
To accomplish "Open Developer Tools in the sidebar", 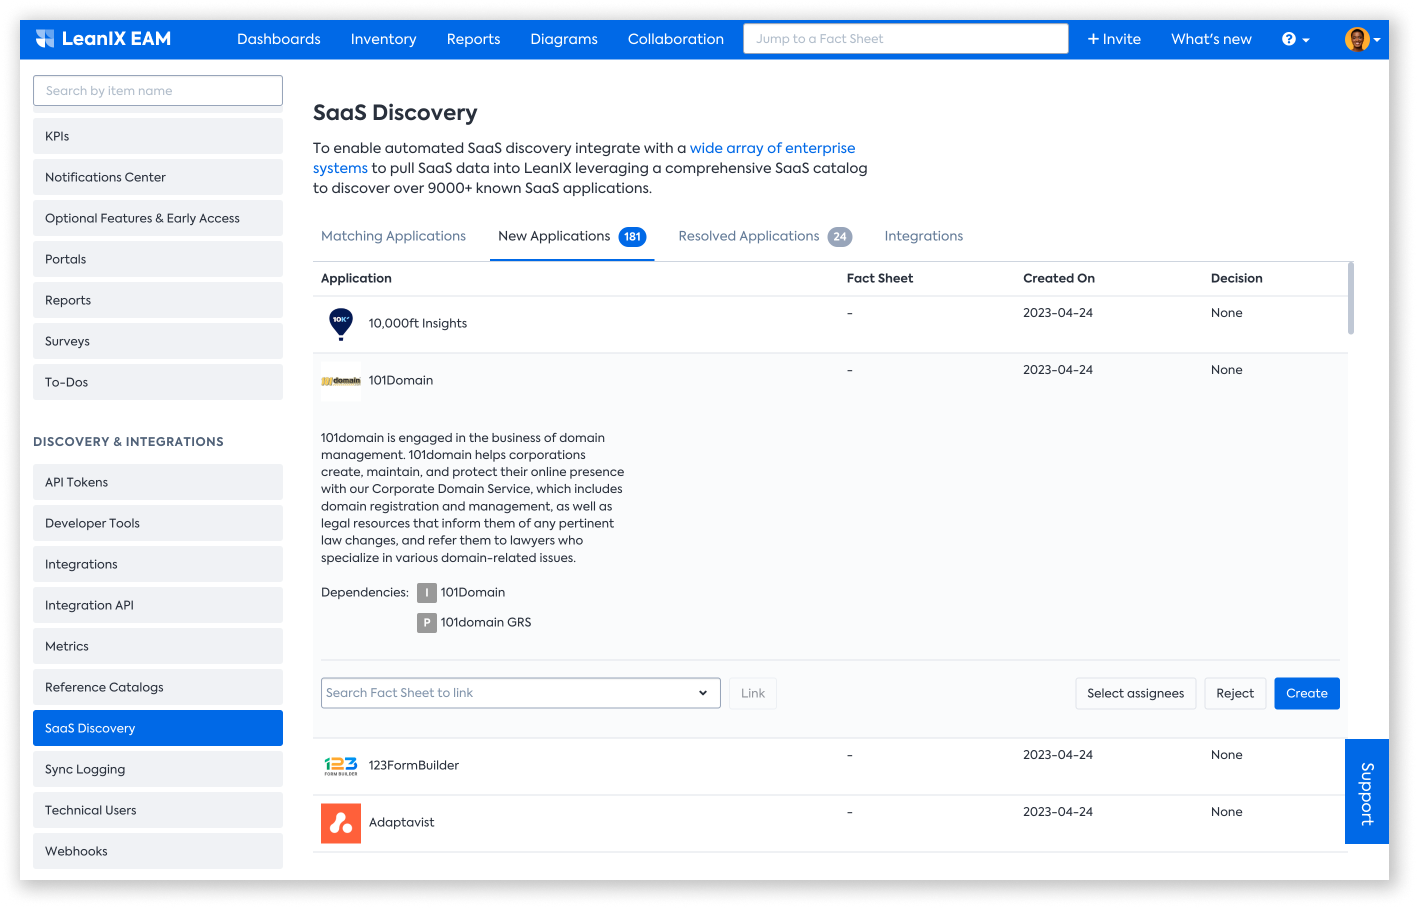I will pos(158,523).
